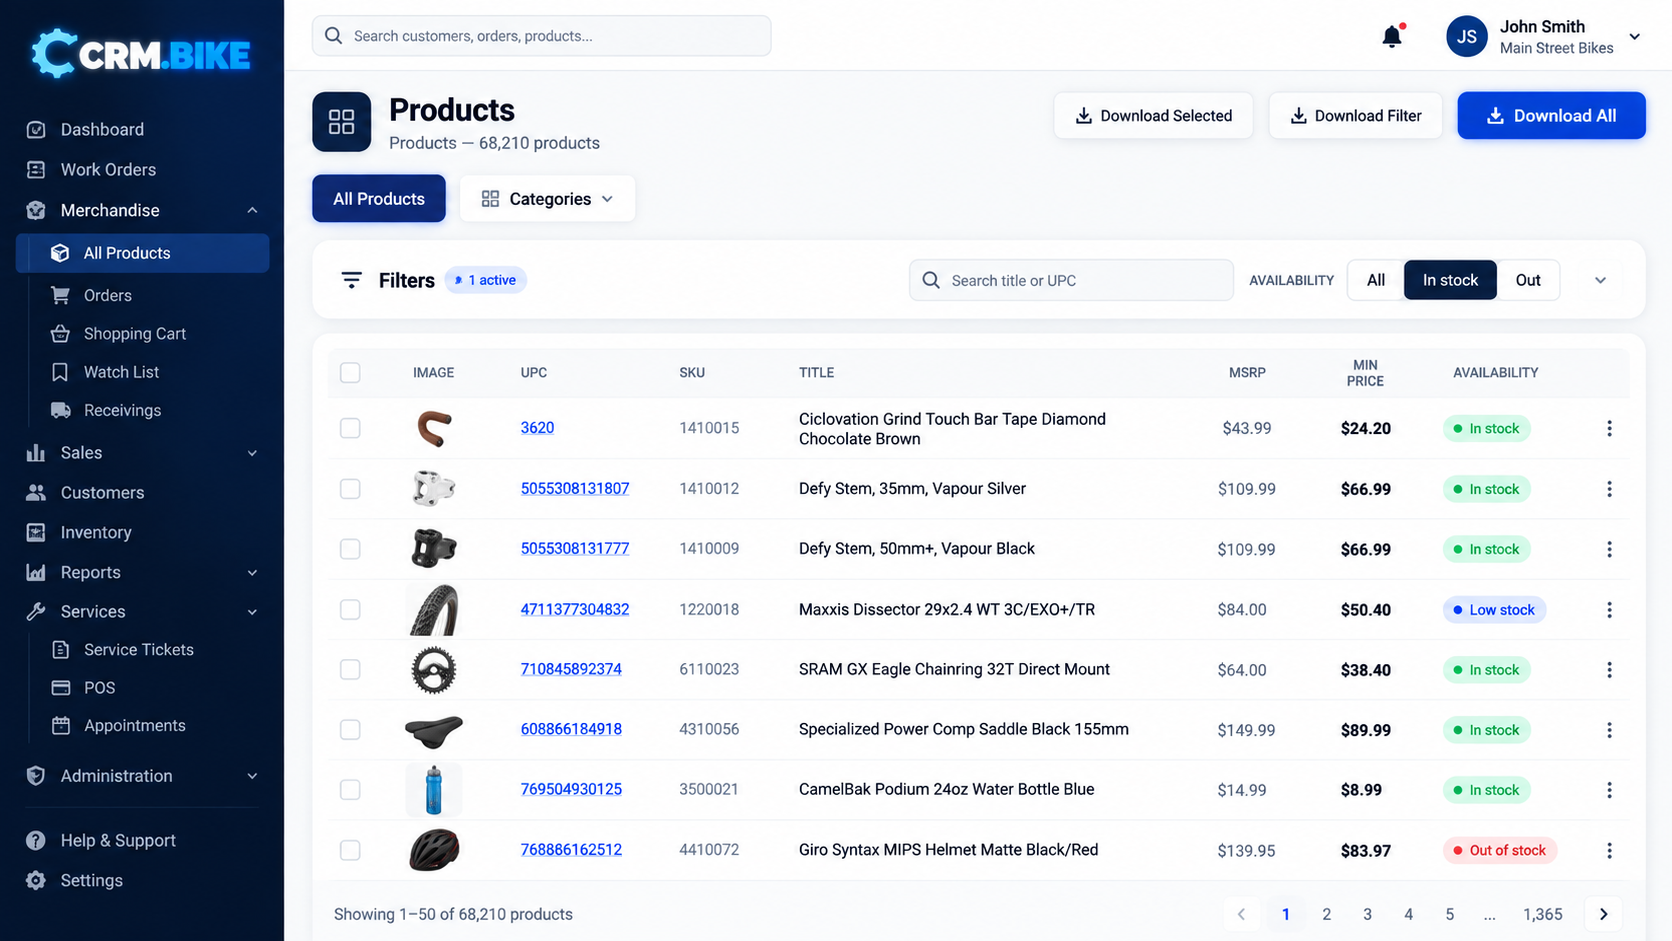
Task: Click the saddle product thumbnail
Action: click(x=434, y=731)
